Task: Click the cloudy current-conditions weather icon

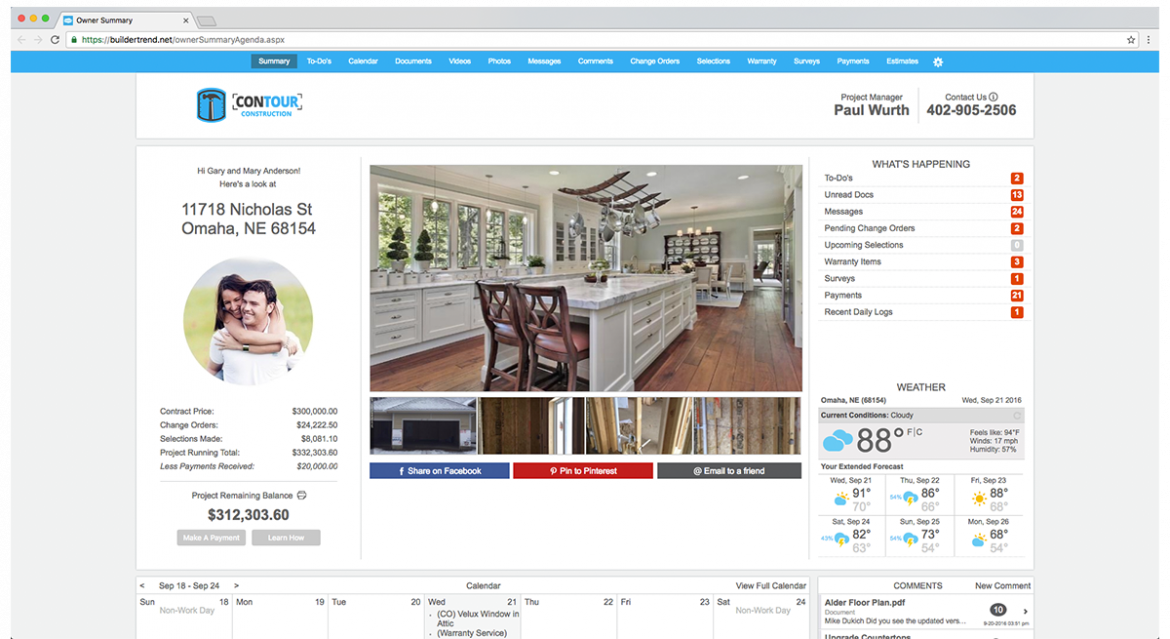Action: point(838,439)
